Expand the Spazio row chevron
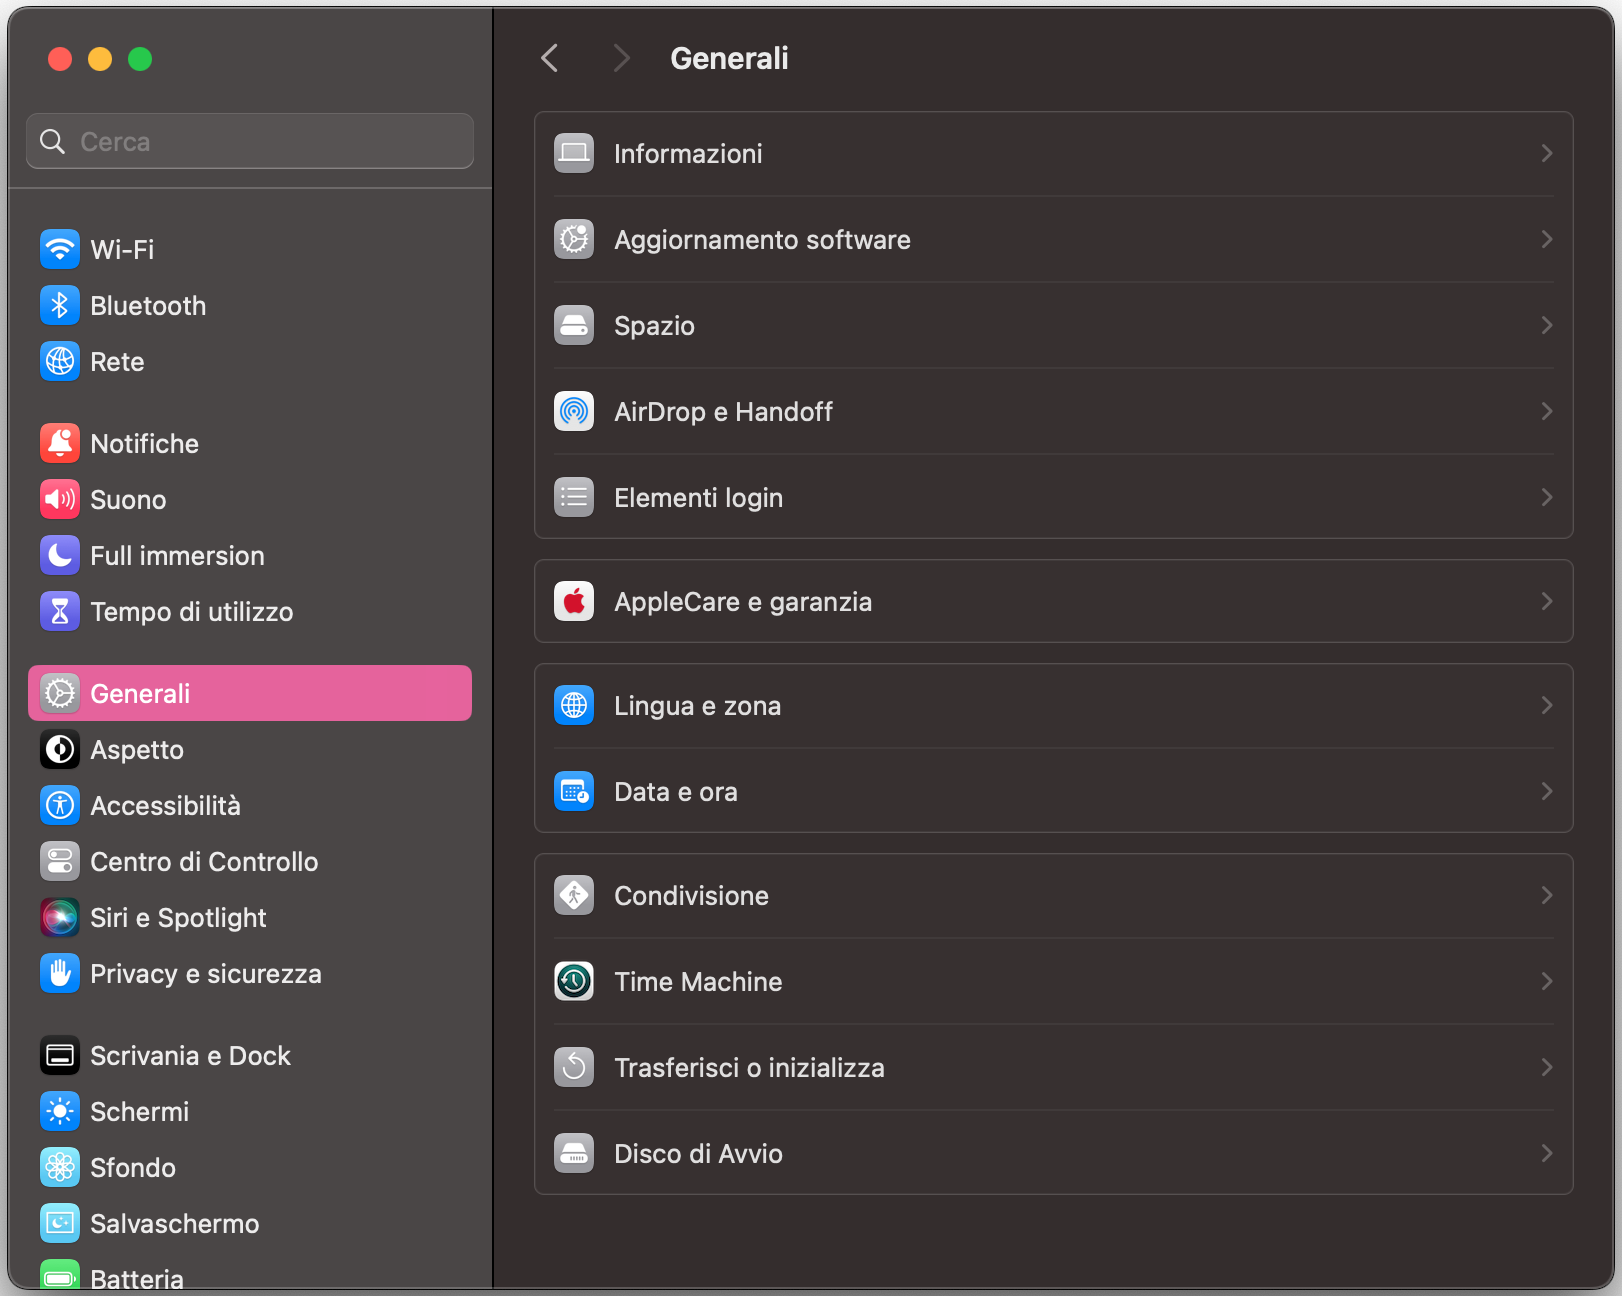Image resolution: width=1622 pixels, height=1296 pixels. click(x=1546, y=325)
